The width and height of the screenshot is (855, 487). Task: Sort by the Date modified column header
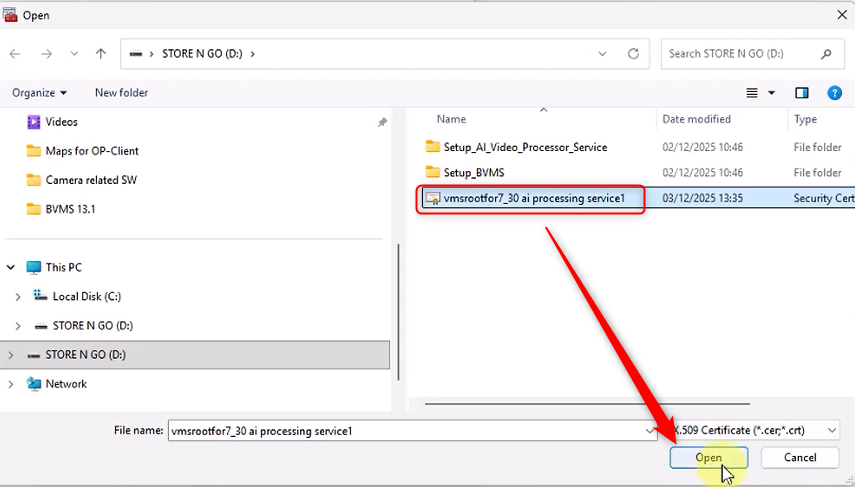[x=696, y=119]
